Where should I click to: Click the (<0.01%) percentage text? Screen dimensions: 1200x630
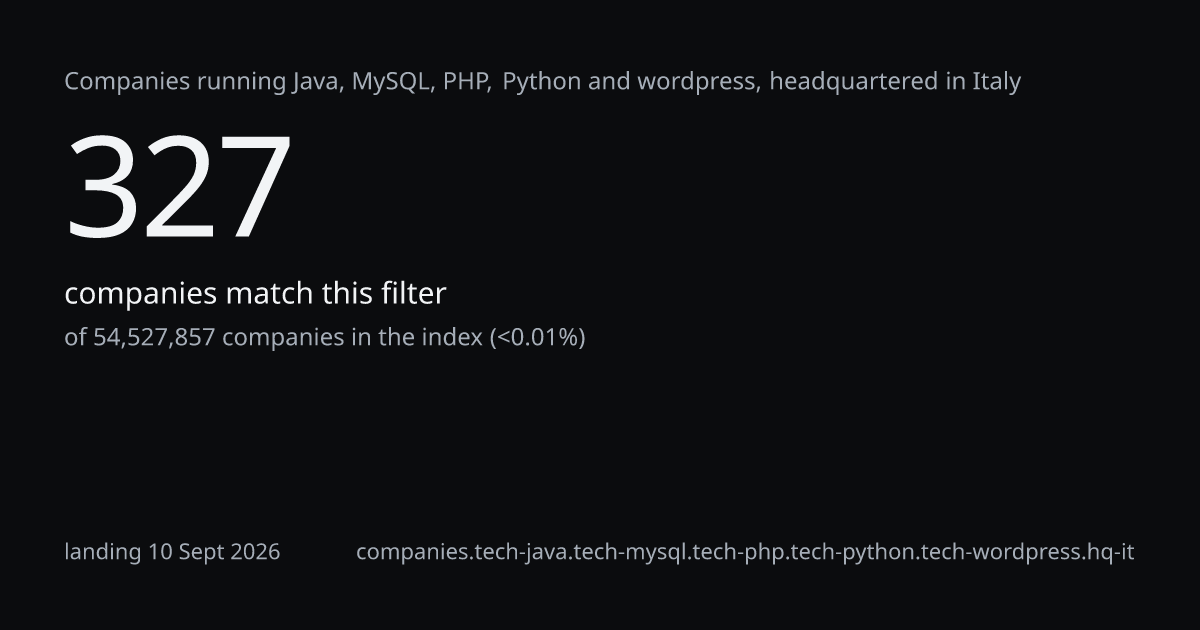coord(537,338)
